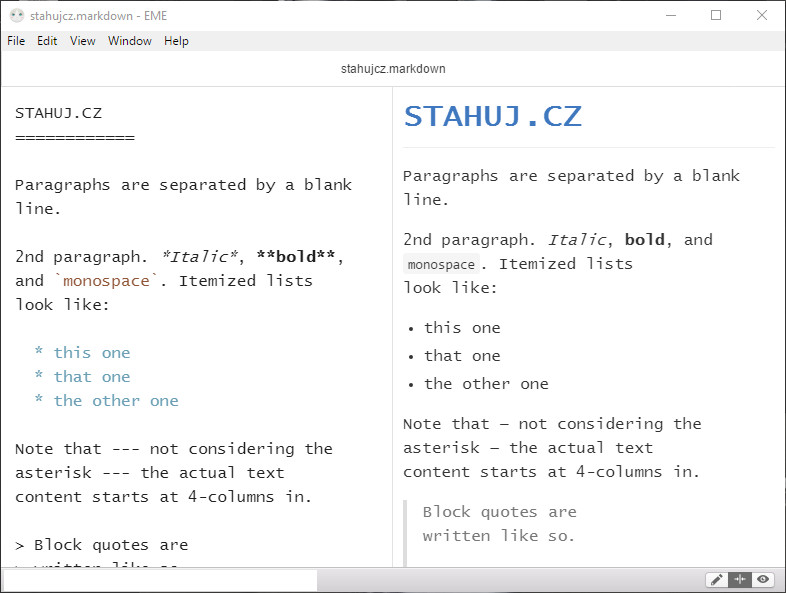Click monospace code chip in preview
Image resolution: width=786 pixels, height=593 pixels.
[x=441, y=264]
